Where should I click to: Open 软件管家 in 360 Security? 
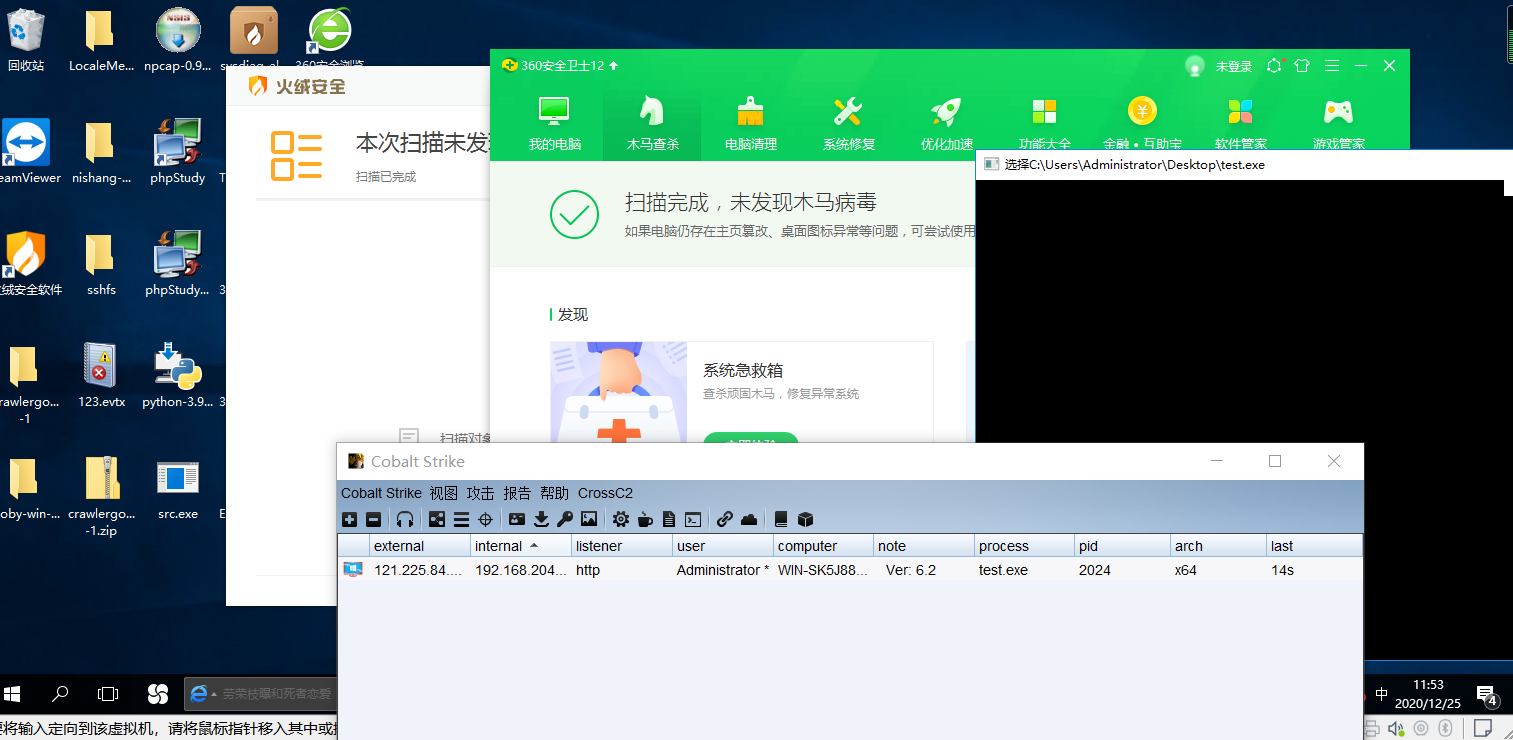1241,124
